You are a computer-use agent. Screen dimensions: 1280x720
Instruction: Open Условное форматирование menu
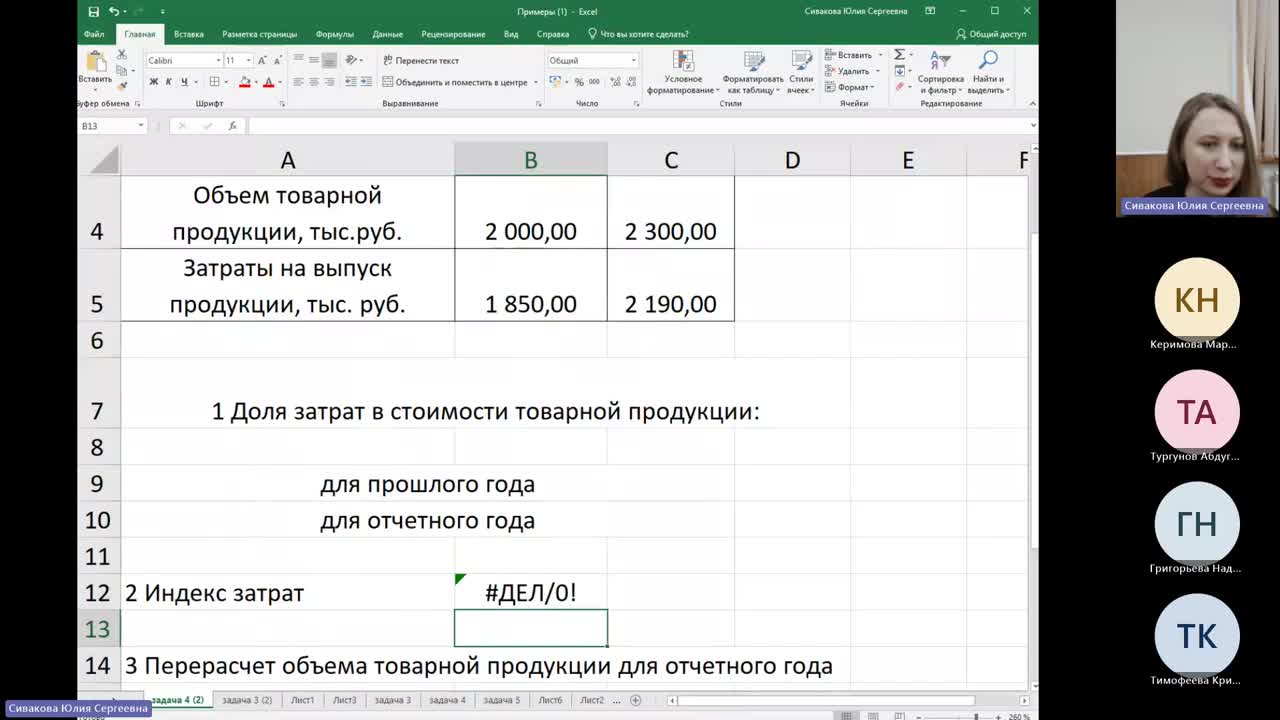683,72
